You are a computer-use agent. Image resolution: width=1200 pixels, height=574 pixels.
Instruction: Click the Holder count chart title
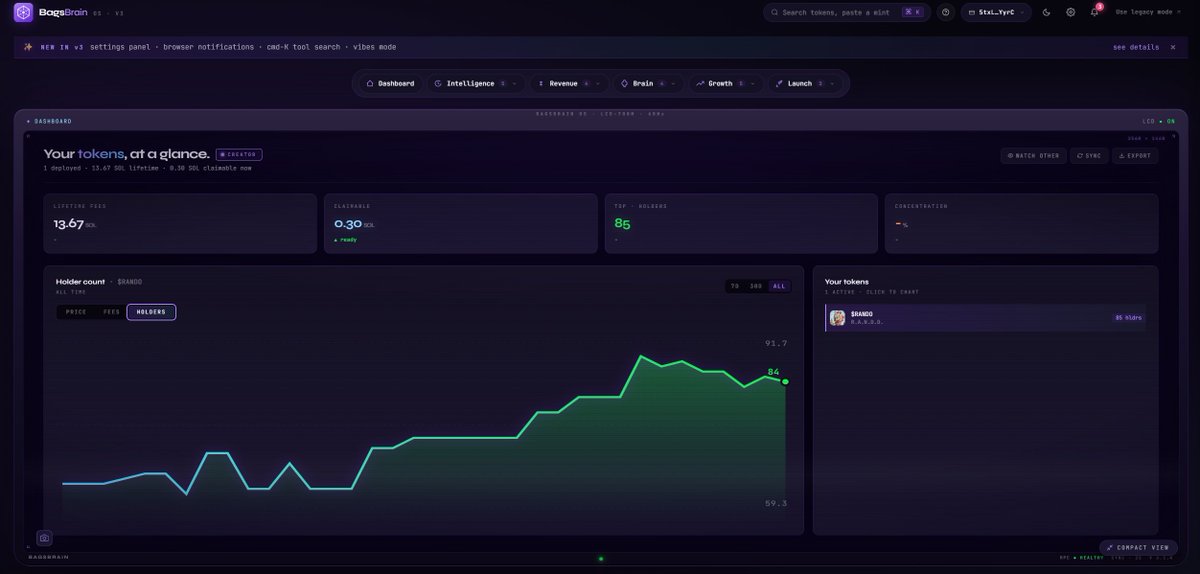tap(82, 282)
